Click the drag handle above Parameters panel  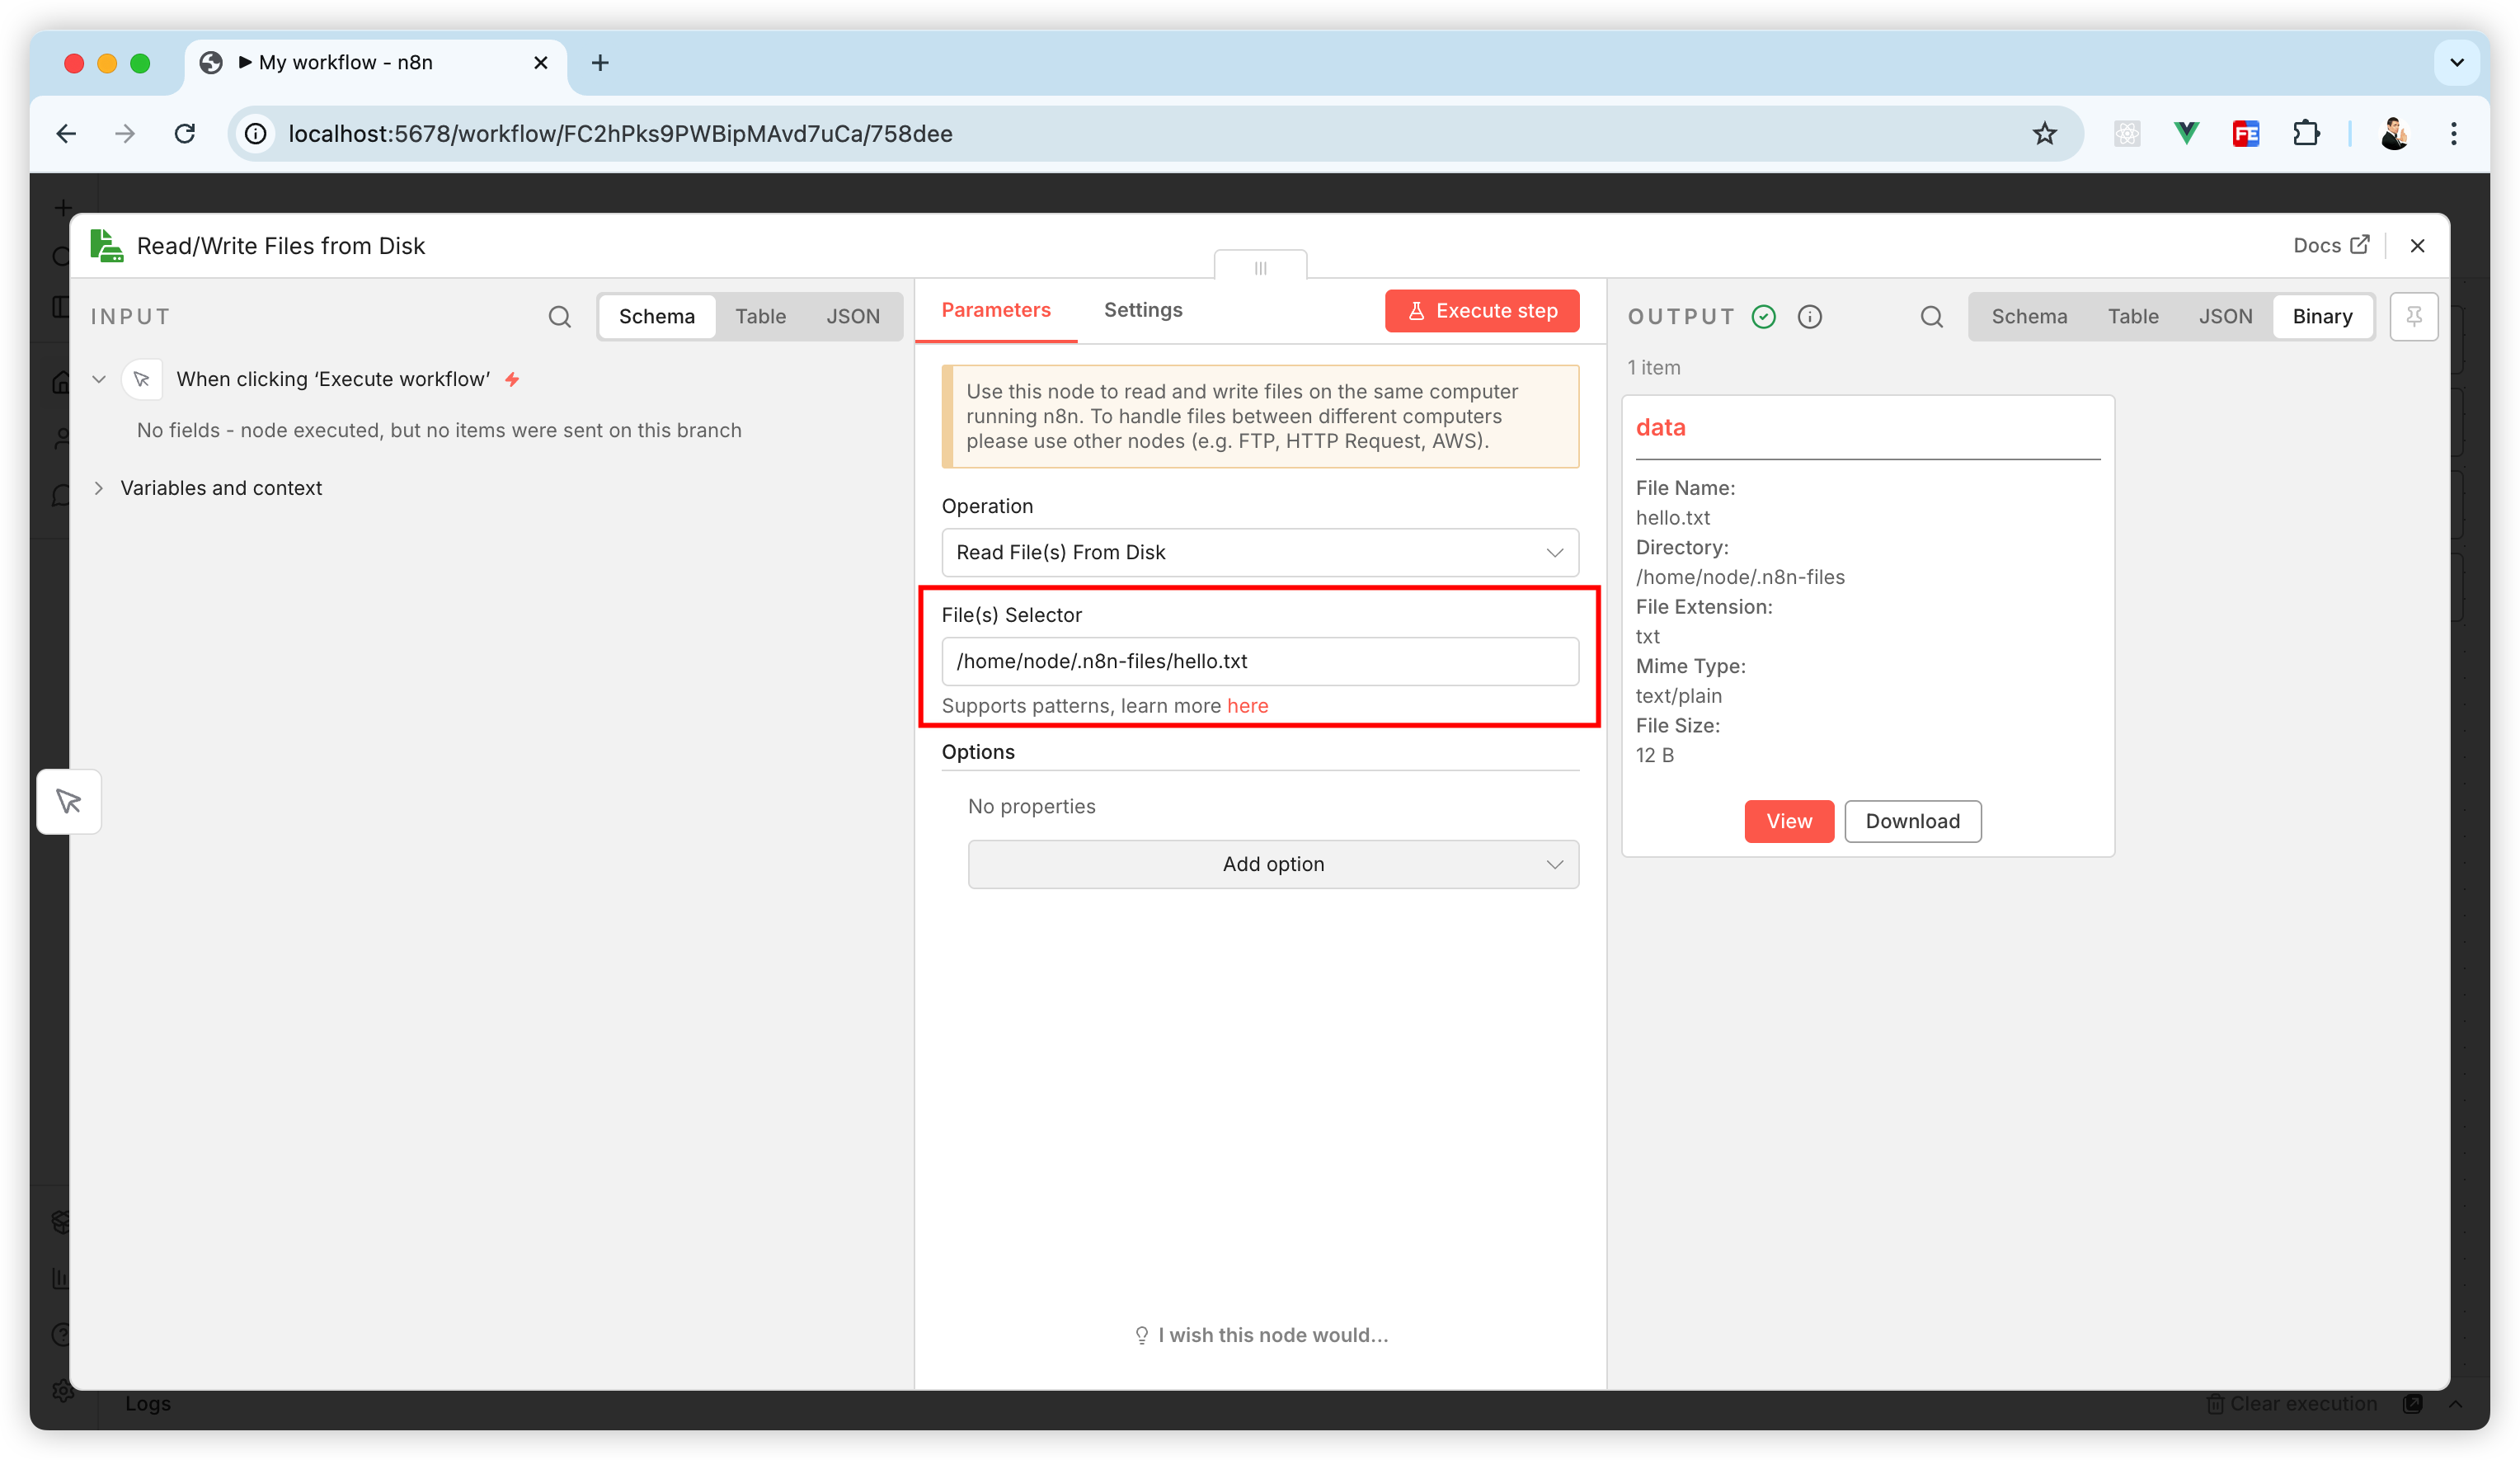point(1260,267)
